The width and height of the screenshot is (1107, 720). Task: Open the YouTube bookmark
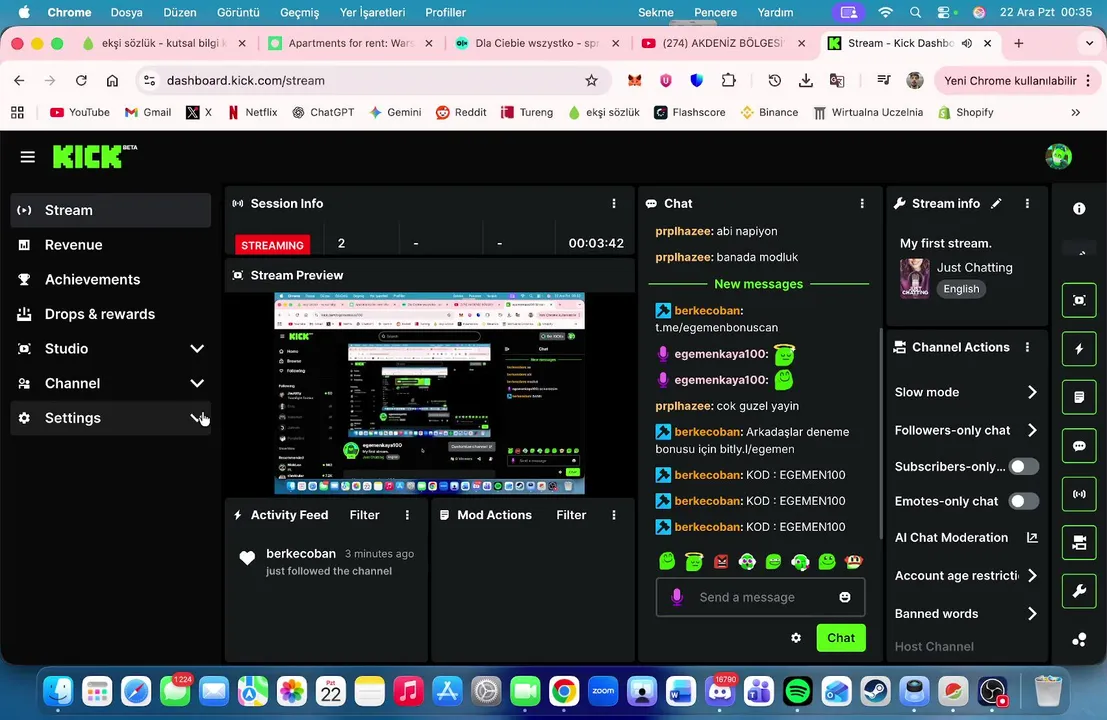[x=79, y=112]
